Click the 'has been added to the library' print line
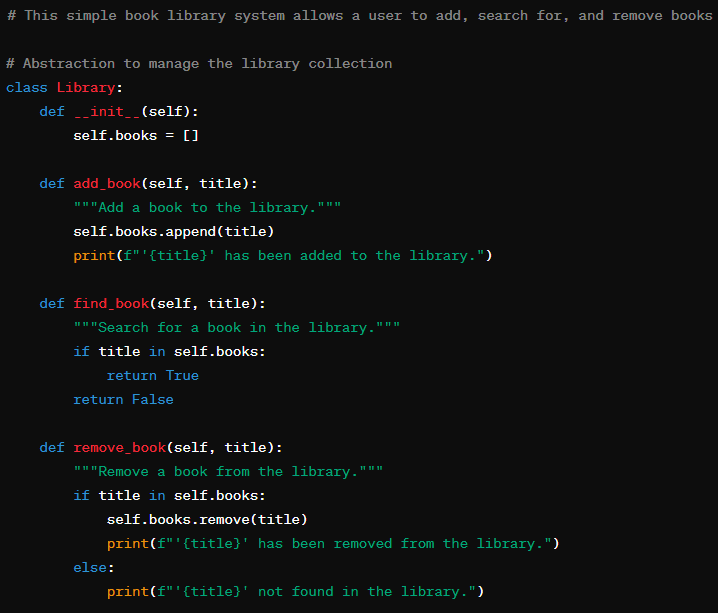 click(x=283, y=256)
